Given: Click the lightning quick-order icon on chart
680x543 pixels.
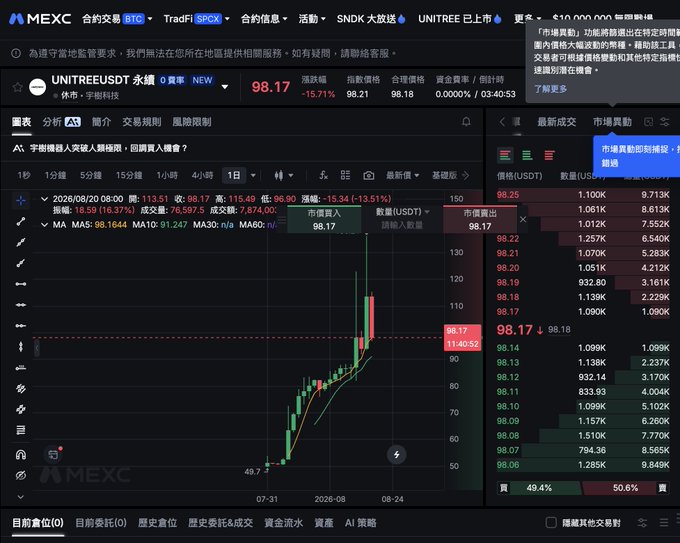Looking at the screenshot, I should [x=396, y=455].
